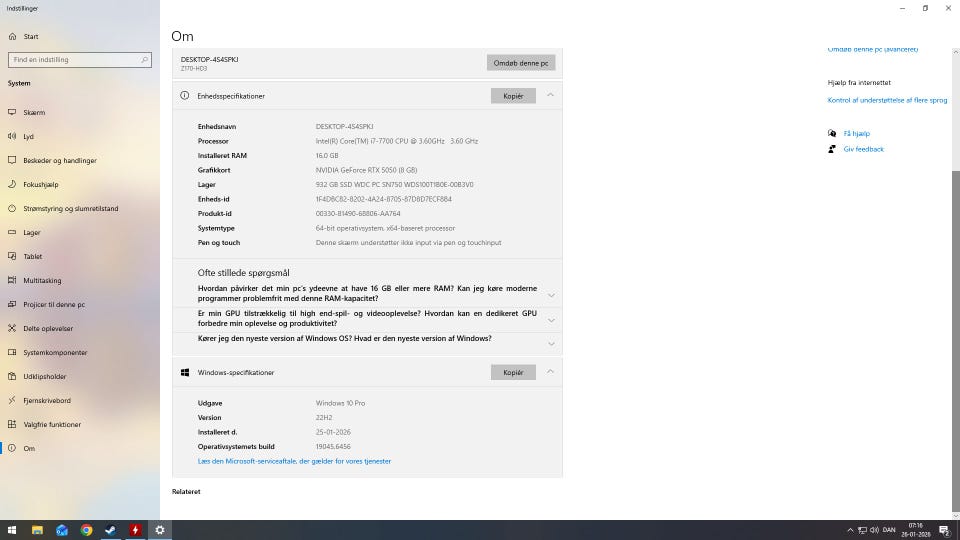Open the clock and date in taskbar
The height and width of the screenshot is (540, 960).
click(x=915, y=530)
